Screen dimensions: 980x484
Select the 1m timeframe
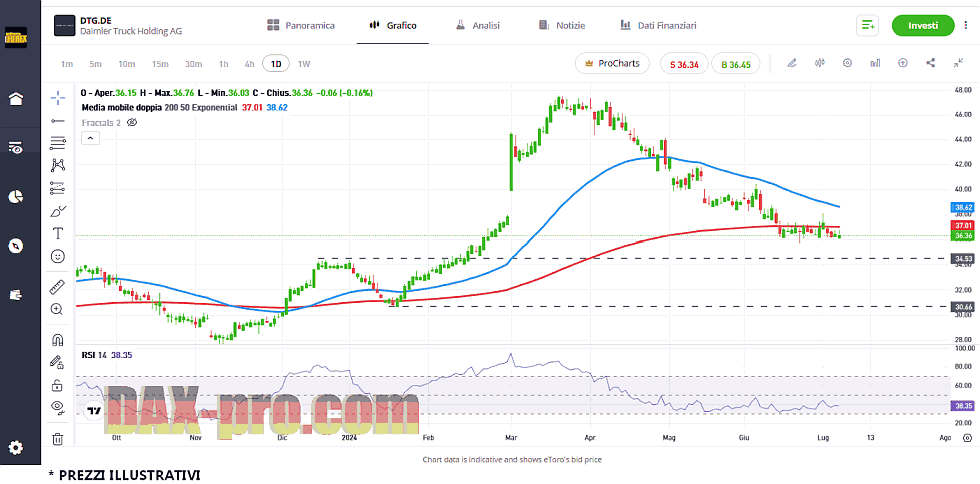(x=67, y=64)
